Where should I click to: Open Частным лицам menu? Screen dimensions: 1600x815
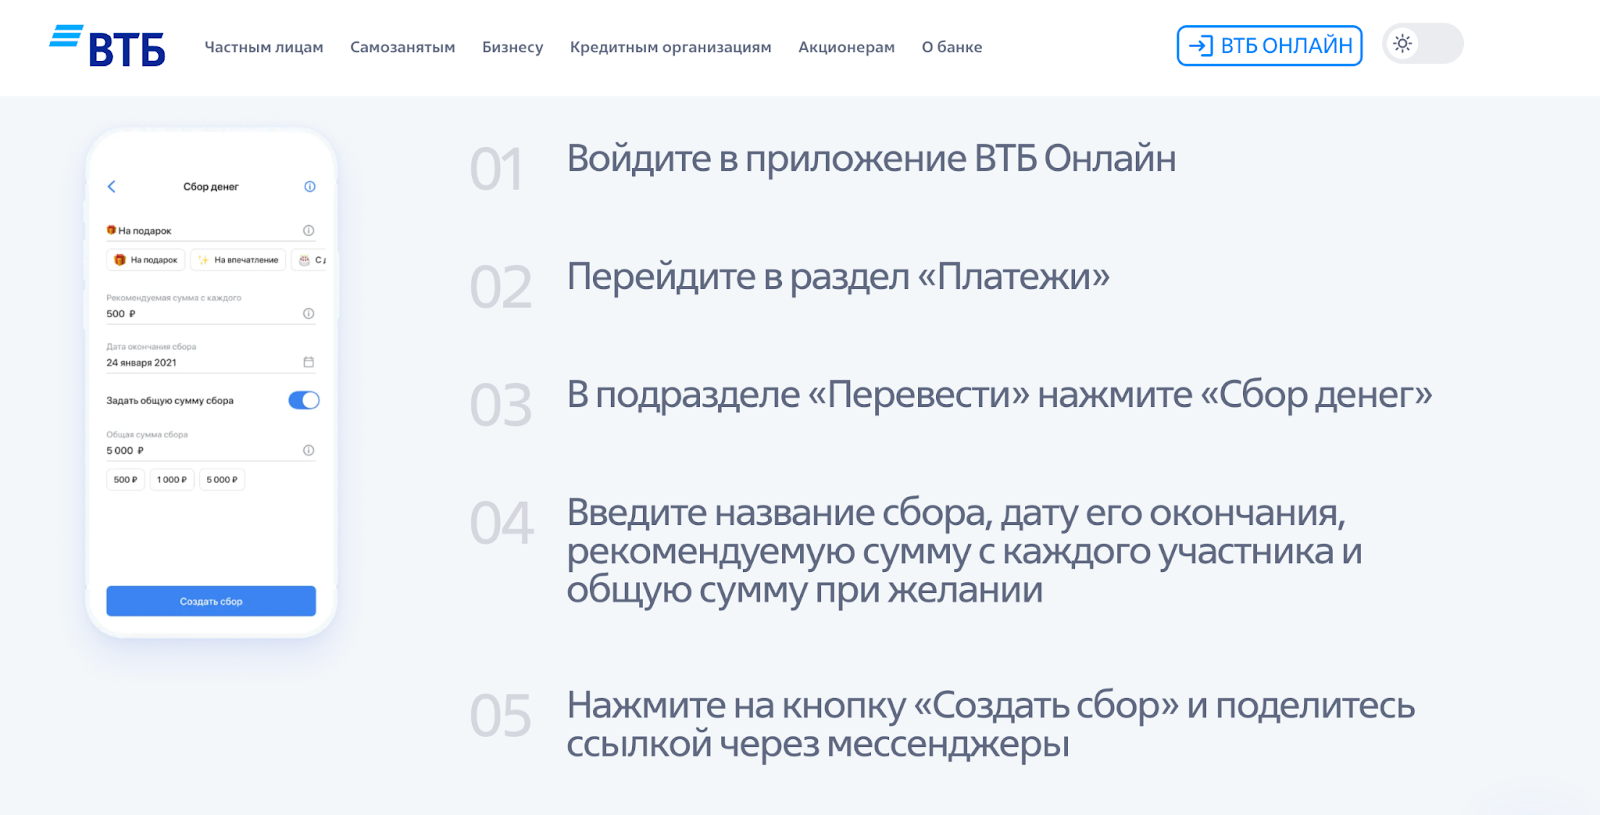(264, 47)
